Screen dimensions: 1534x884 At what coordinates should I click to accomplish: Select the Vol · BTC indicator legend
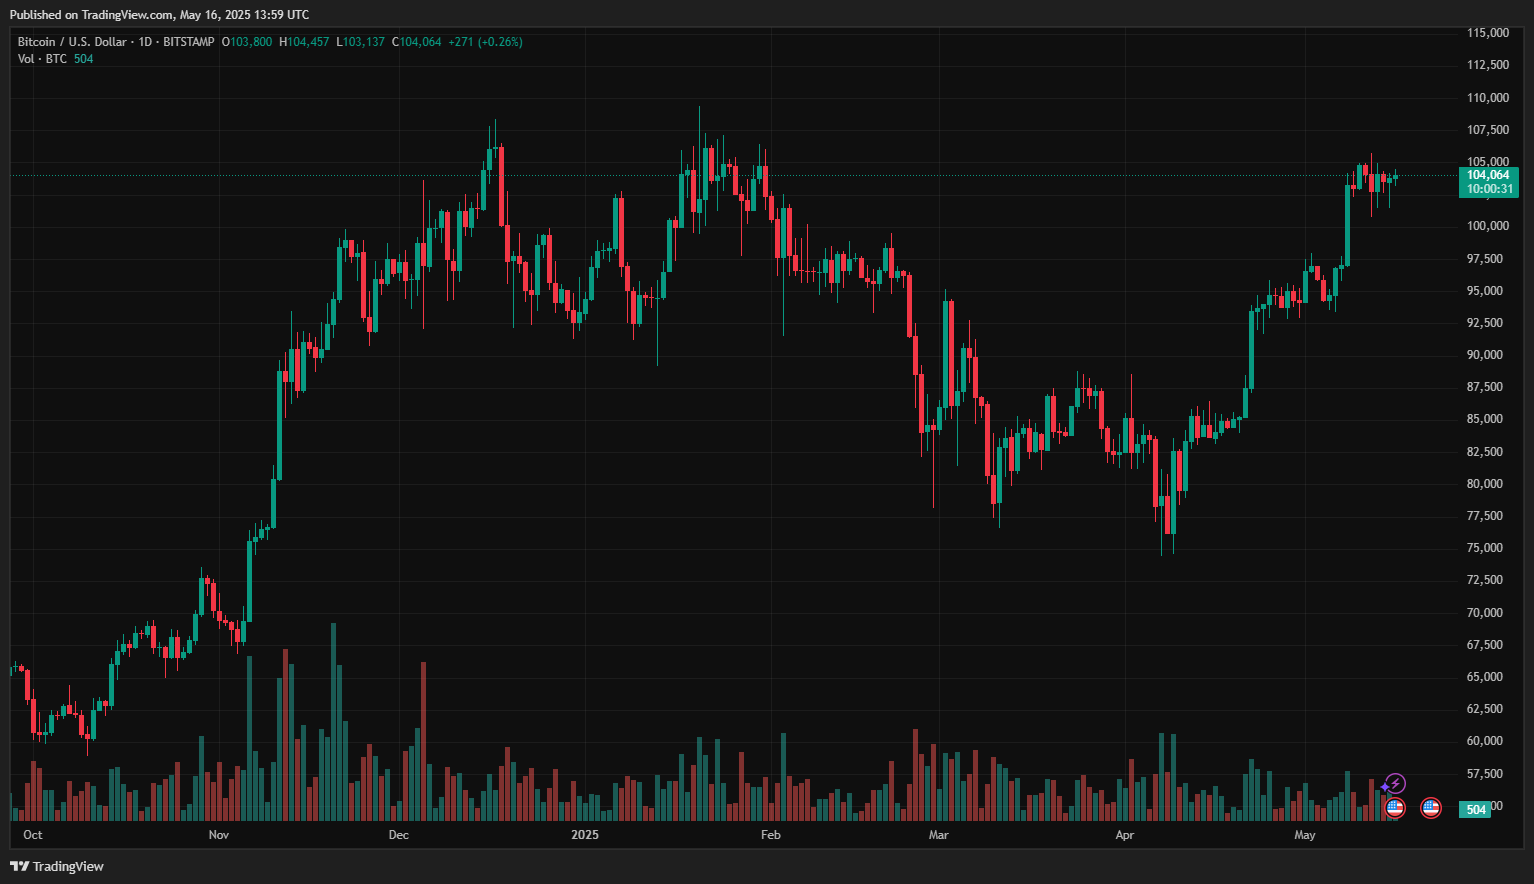click(x=42, y=59)
